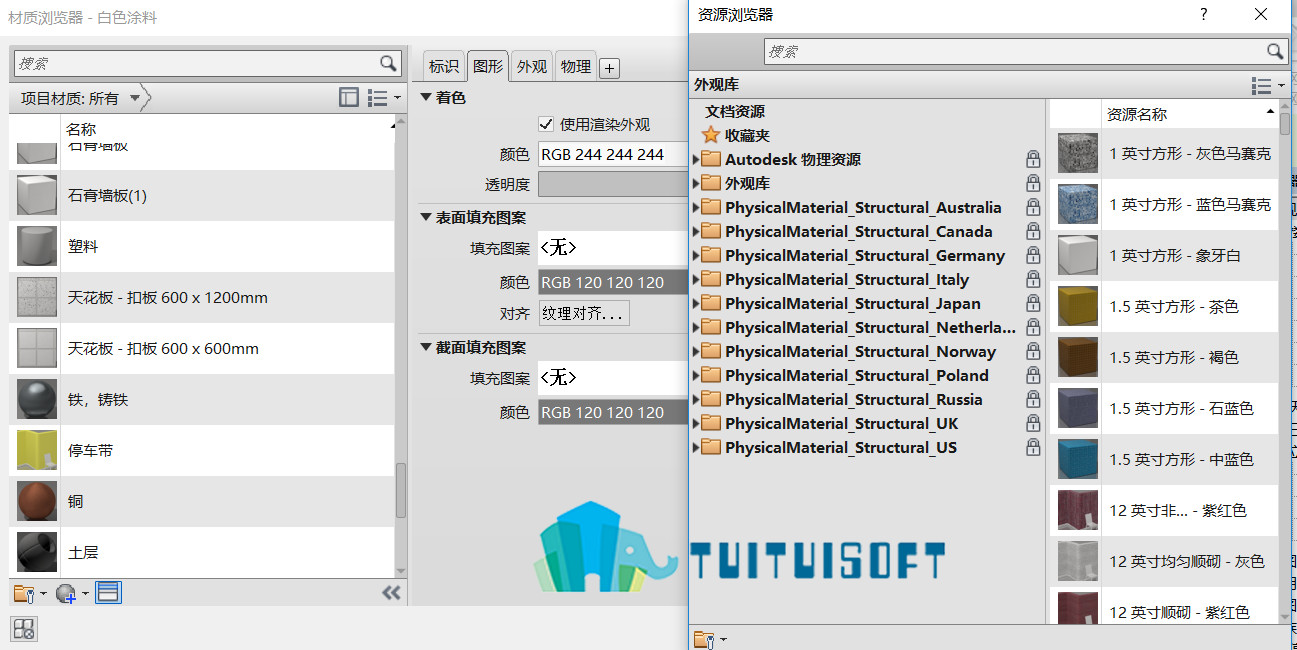Click the surface 填充图案 <无> field
The image size is (1297, 650).
click(613, 247)
